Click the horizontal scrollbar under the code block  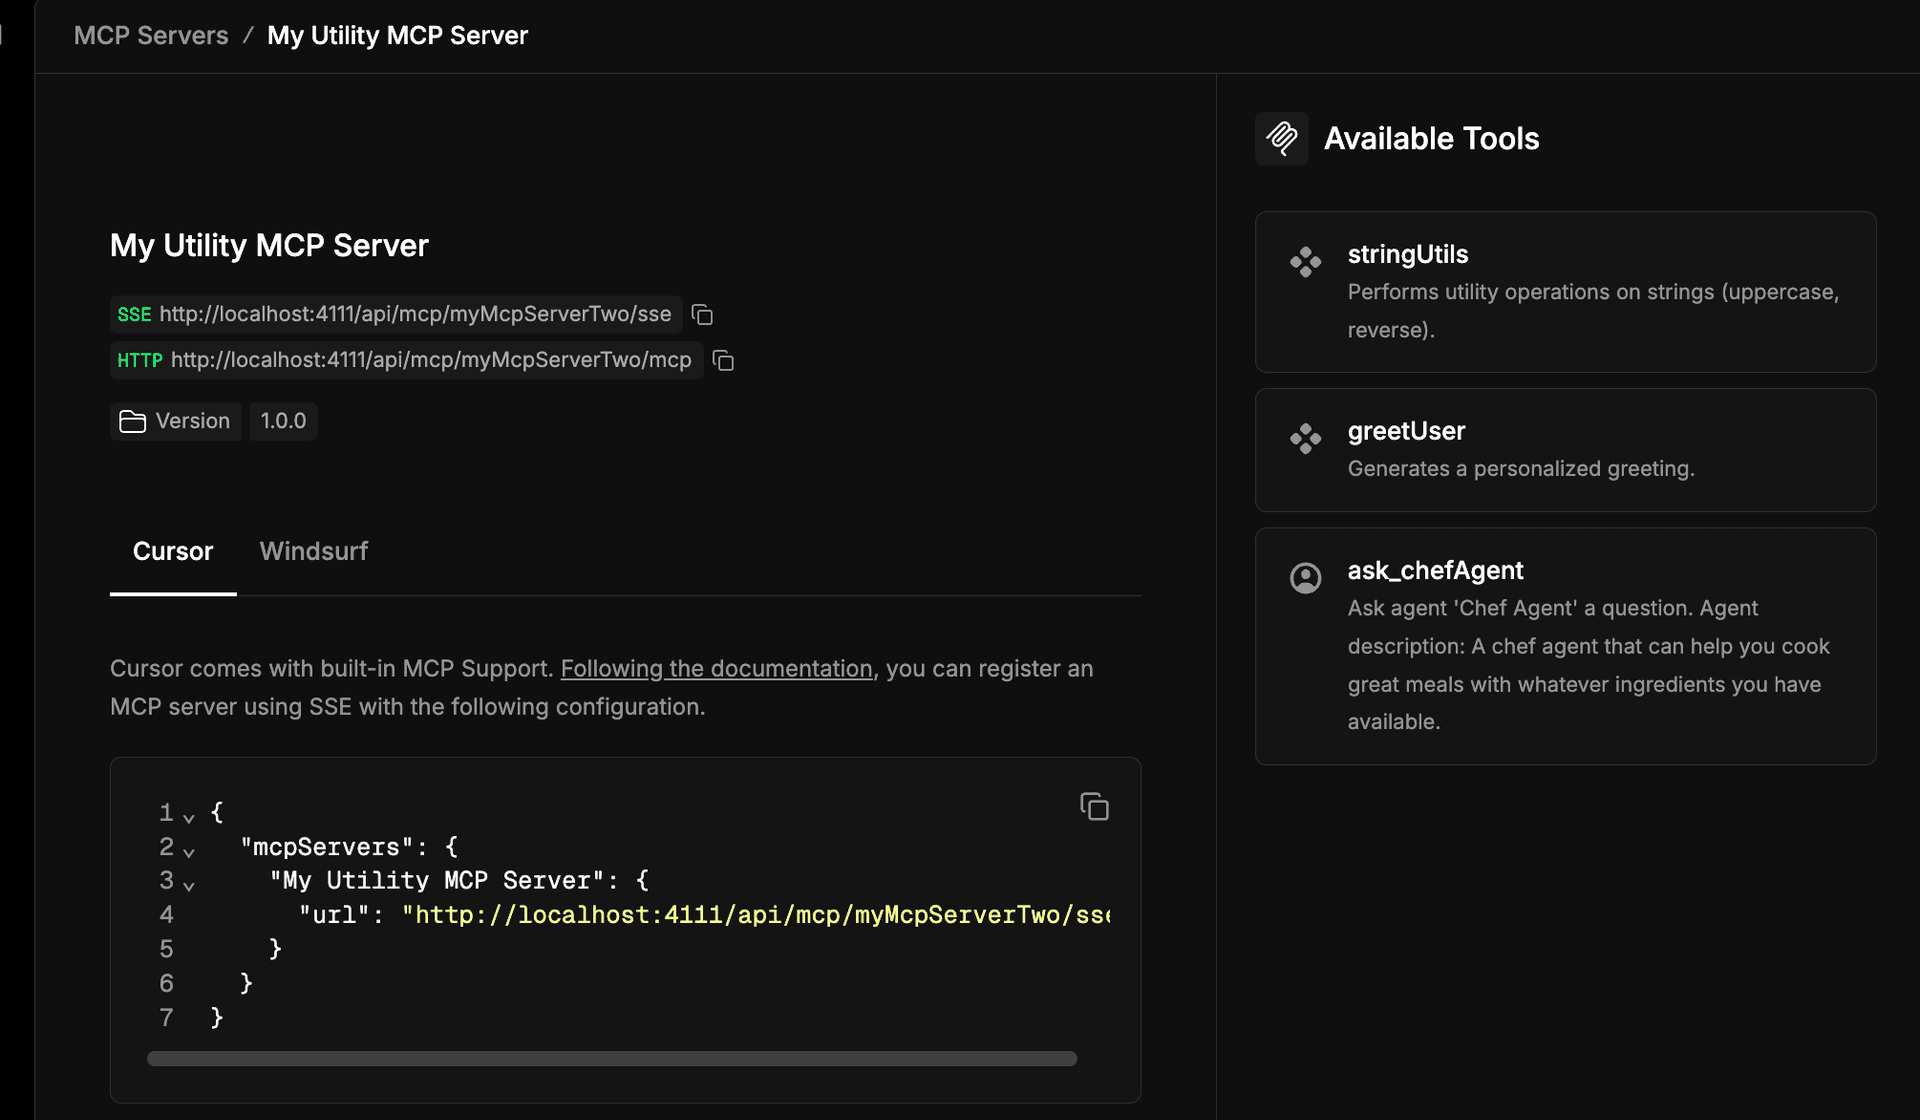pyautogui.click(x=611, y=1058)
